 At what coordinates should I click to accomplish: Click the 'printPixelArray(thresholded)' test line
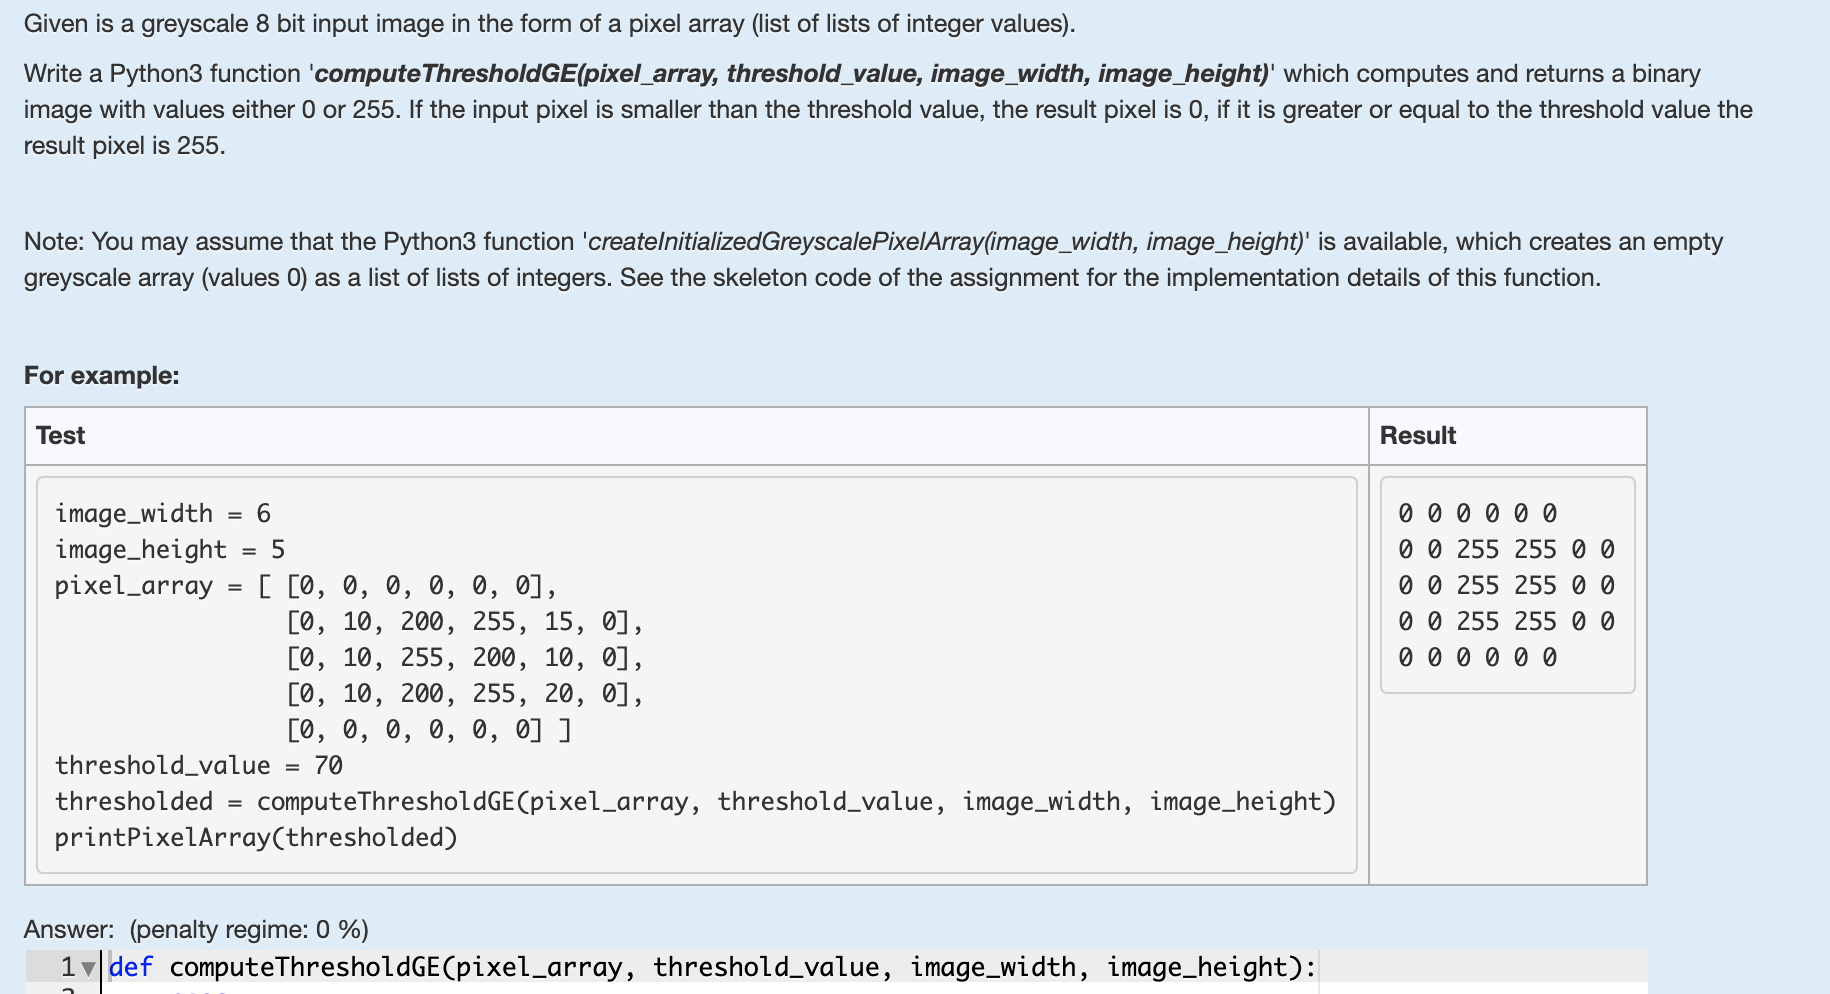coord(256,838)
